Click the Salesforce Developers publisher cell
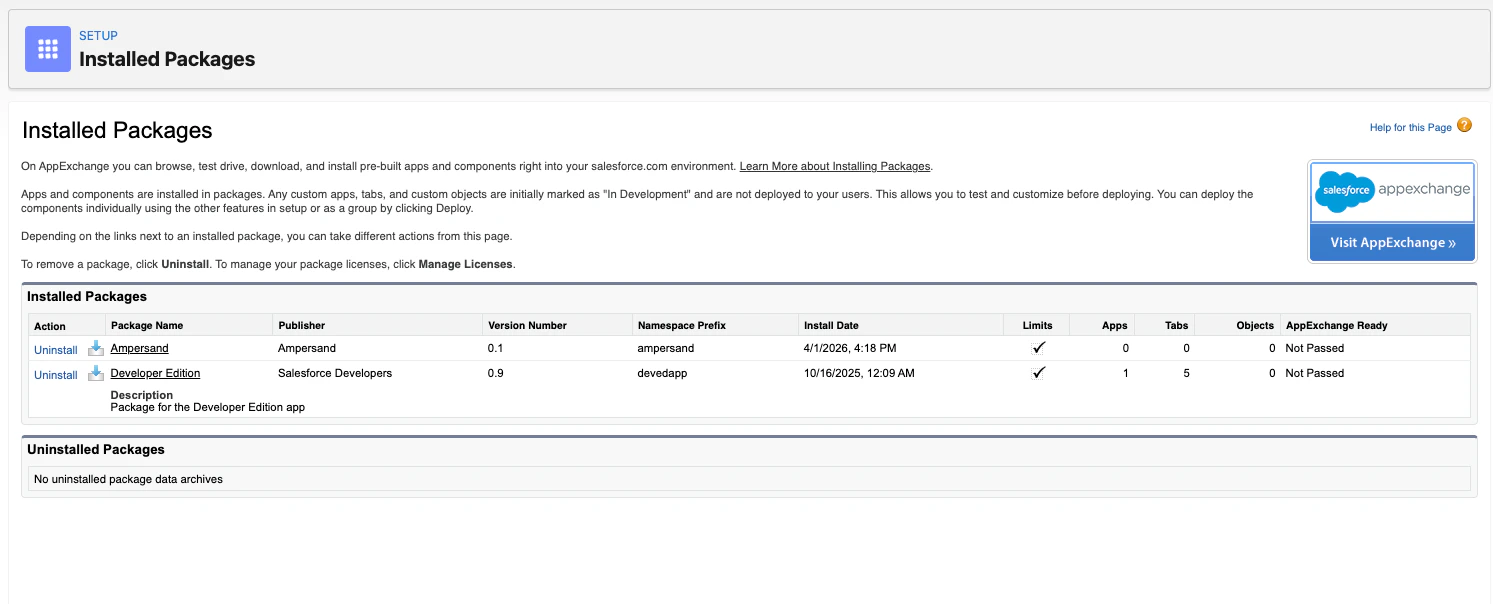The height and width of the screenshot is (604, 1493). coord(335,373)
